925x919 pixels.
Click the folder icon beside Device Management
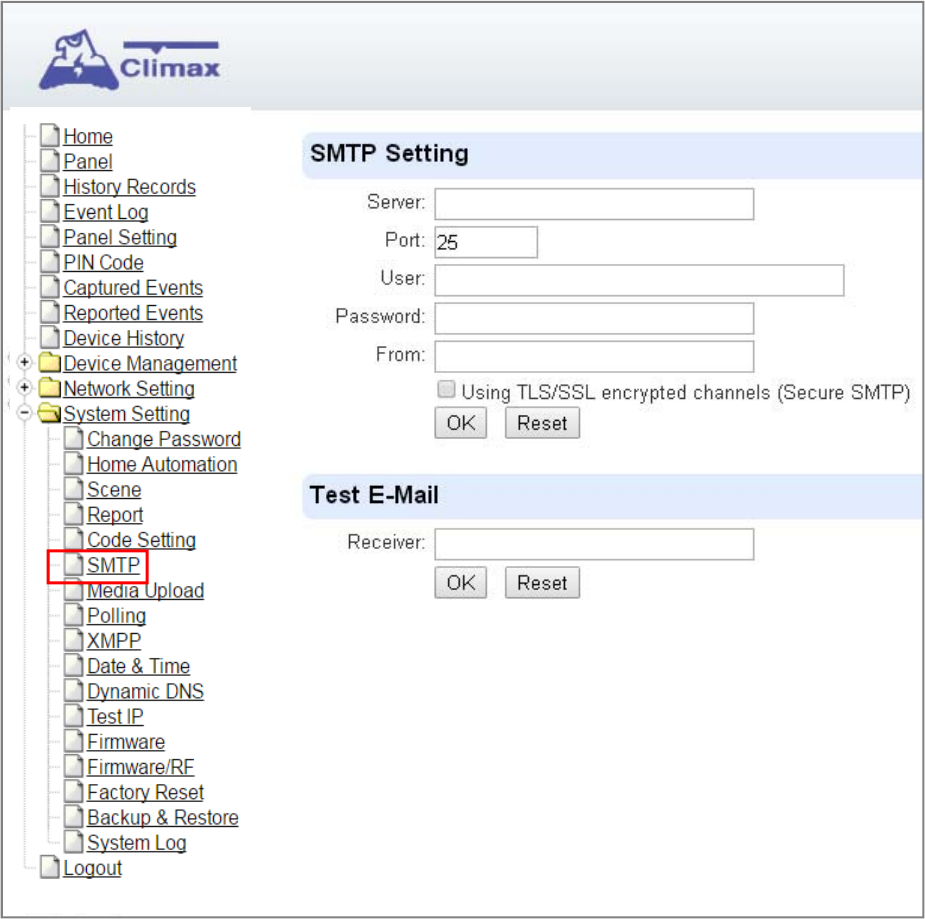pyautogui.click(x=50, y=363)
